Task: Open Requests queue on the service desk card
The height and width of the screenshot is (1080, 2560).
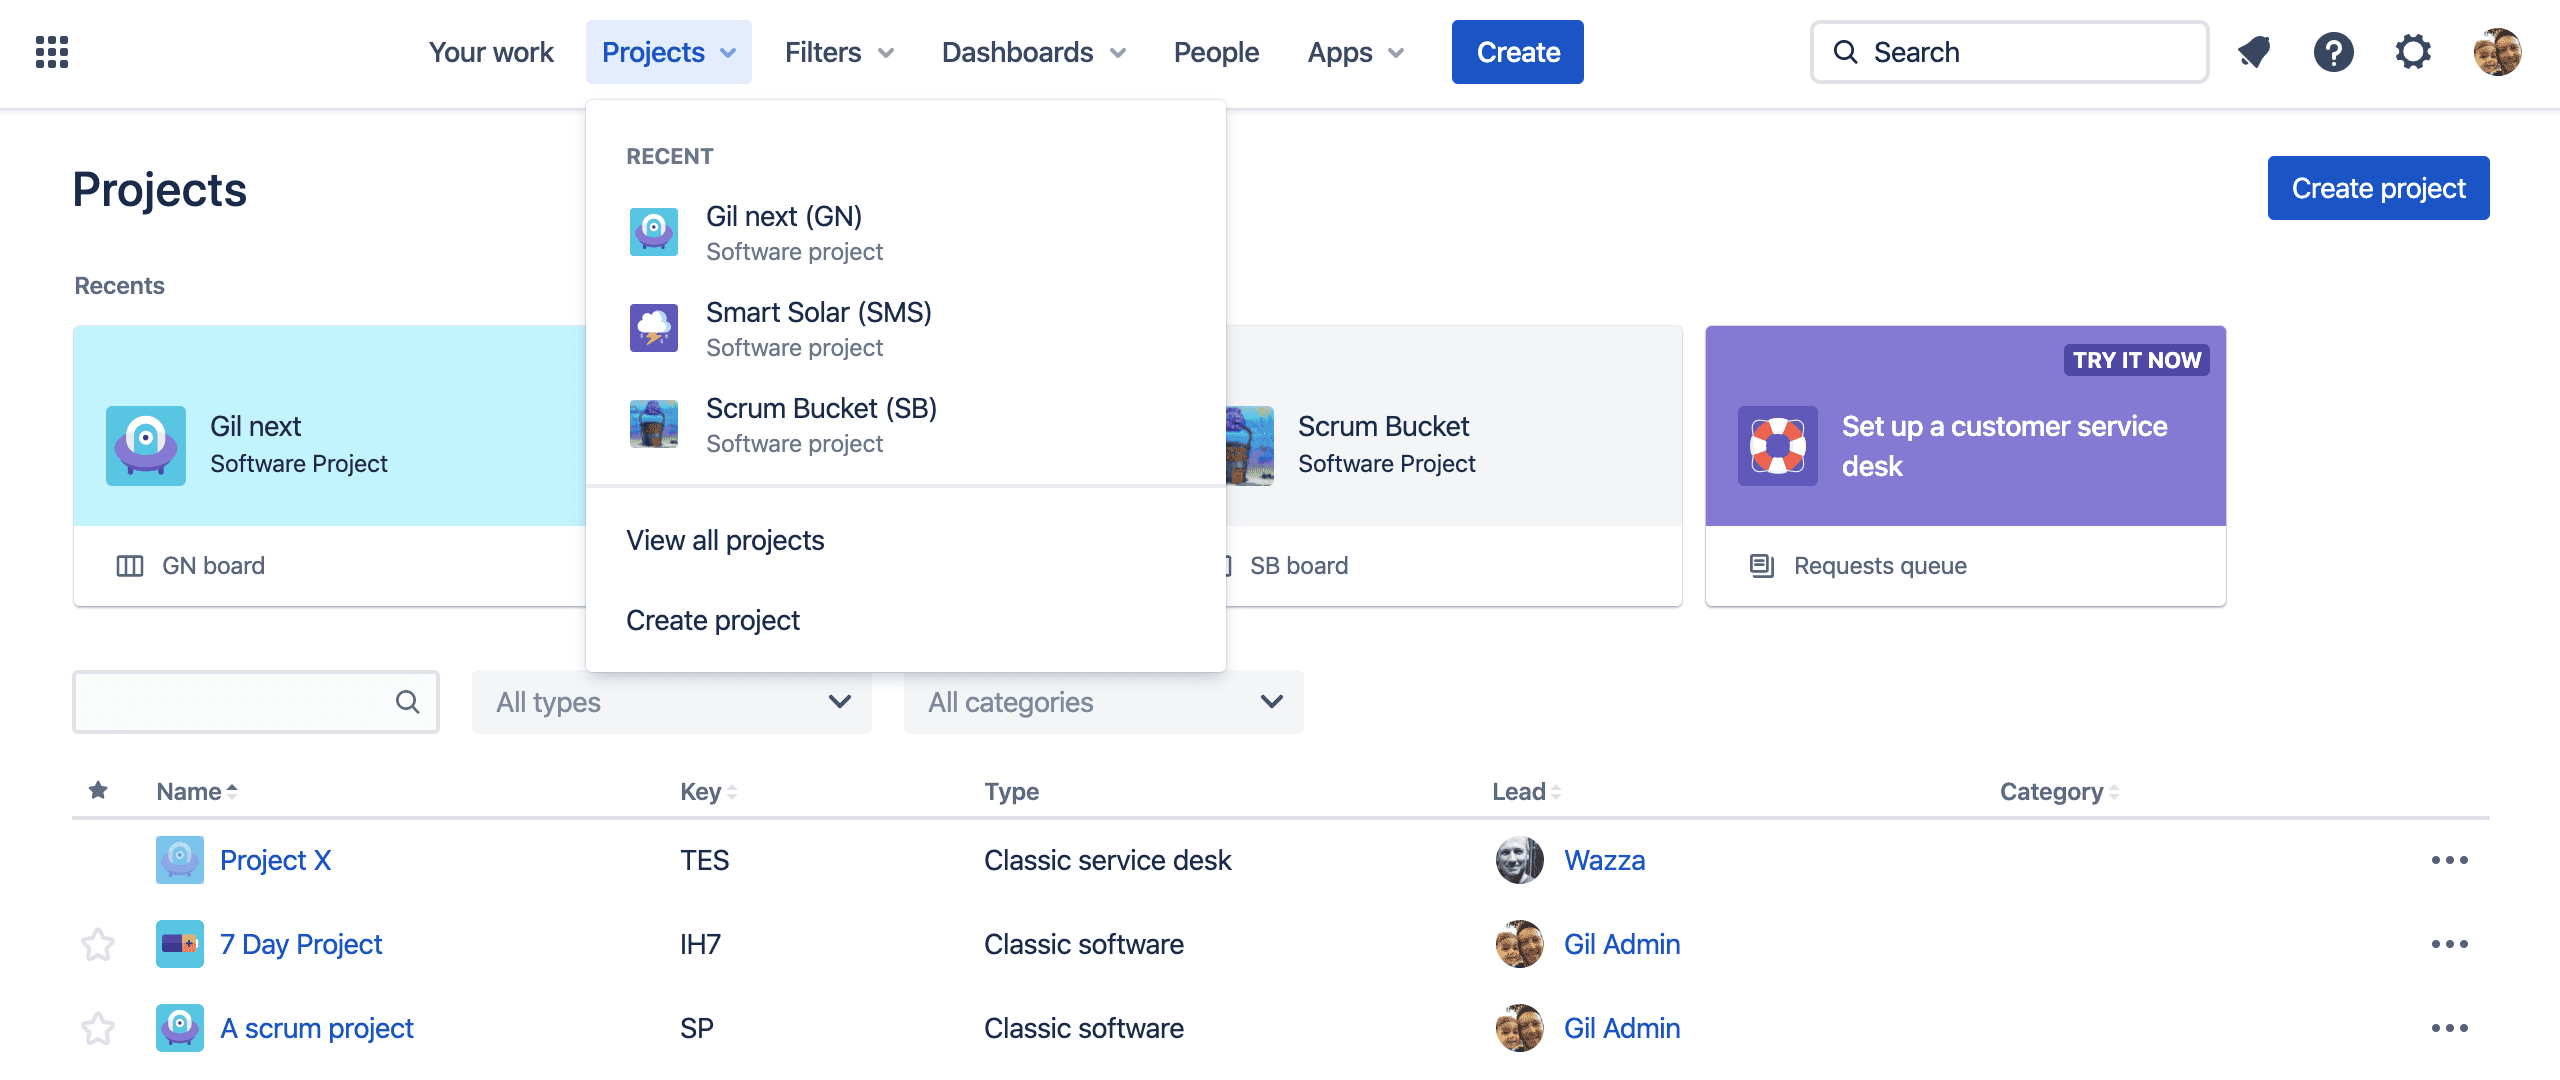Action: click(1879, 565)
